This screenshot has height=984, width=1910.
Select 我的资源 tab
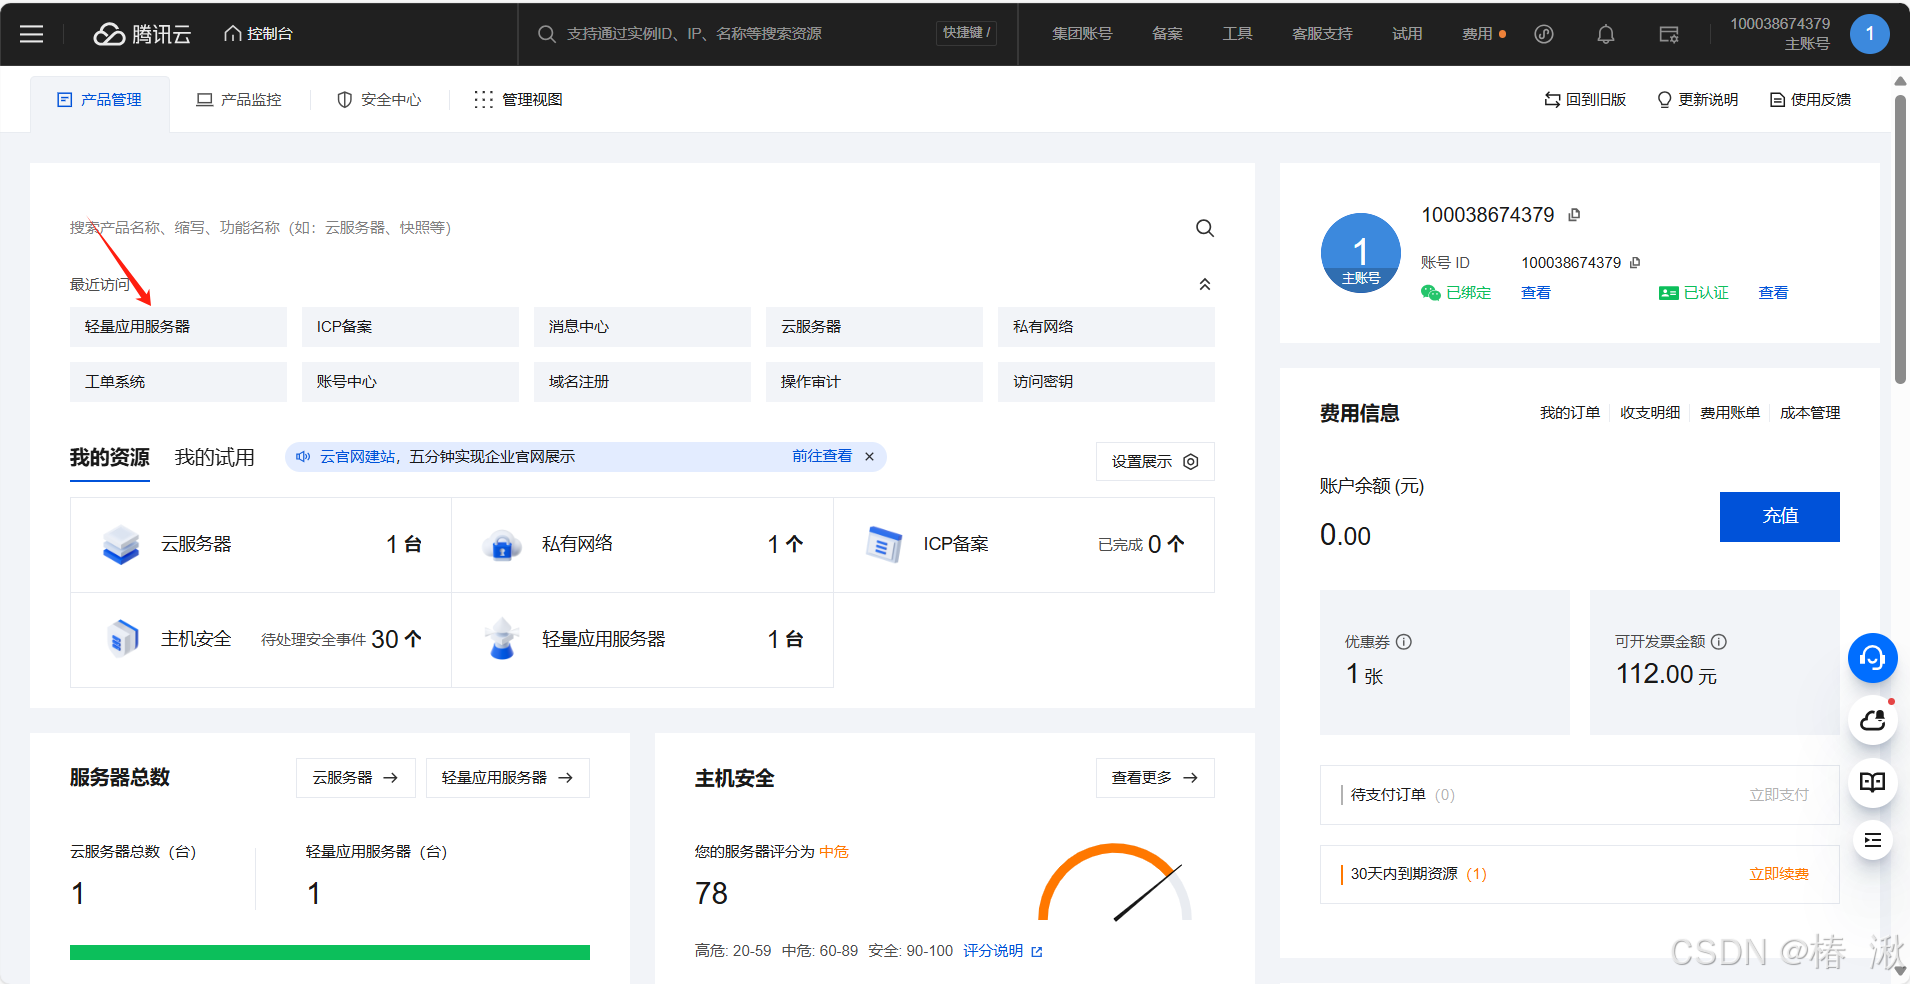point(110,458)
